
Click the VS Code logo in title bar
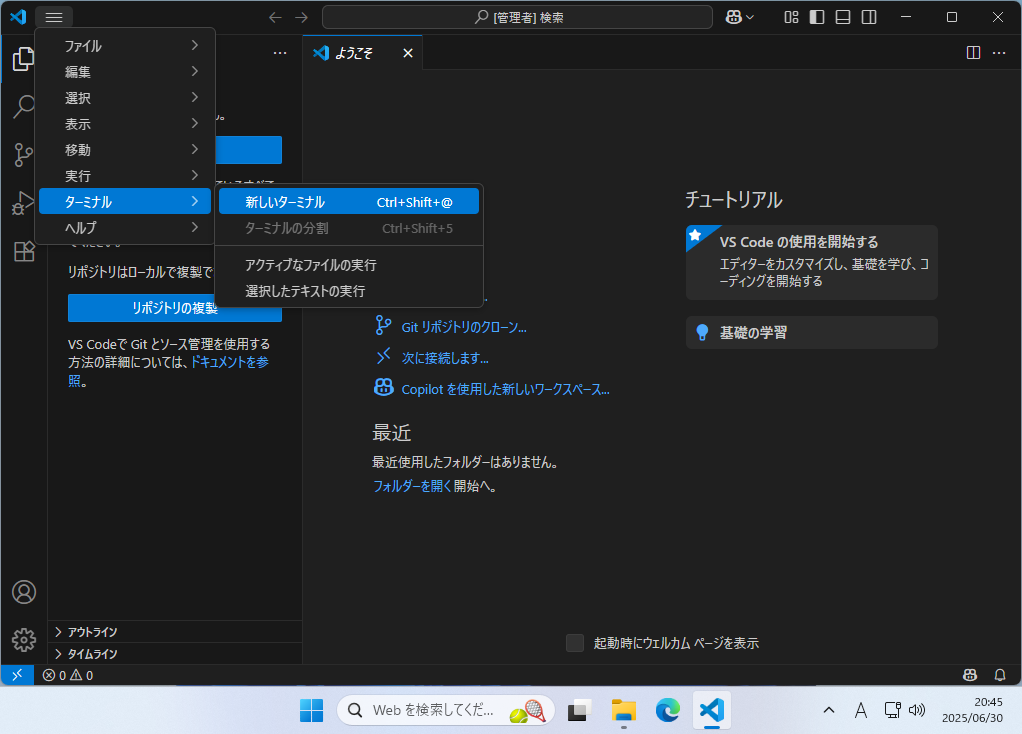click(x=18, y=17)
